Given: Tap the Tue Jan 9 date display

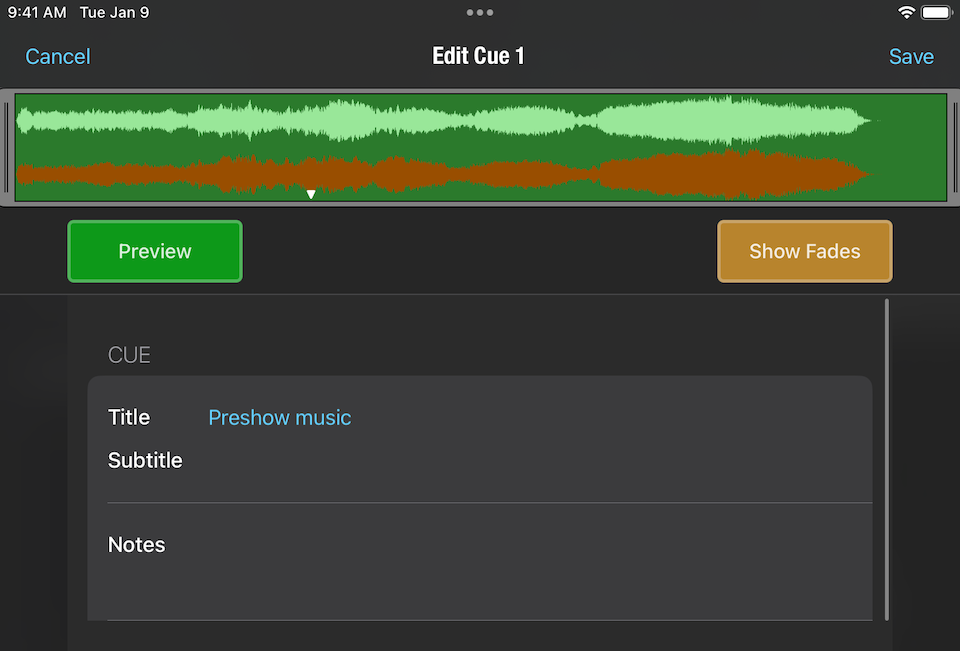Looking at the screenshot, I should click(113, 13).
